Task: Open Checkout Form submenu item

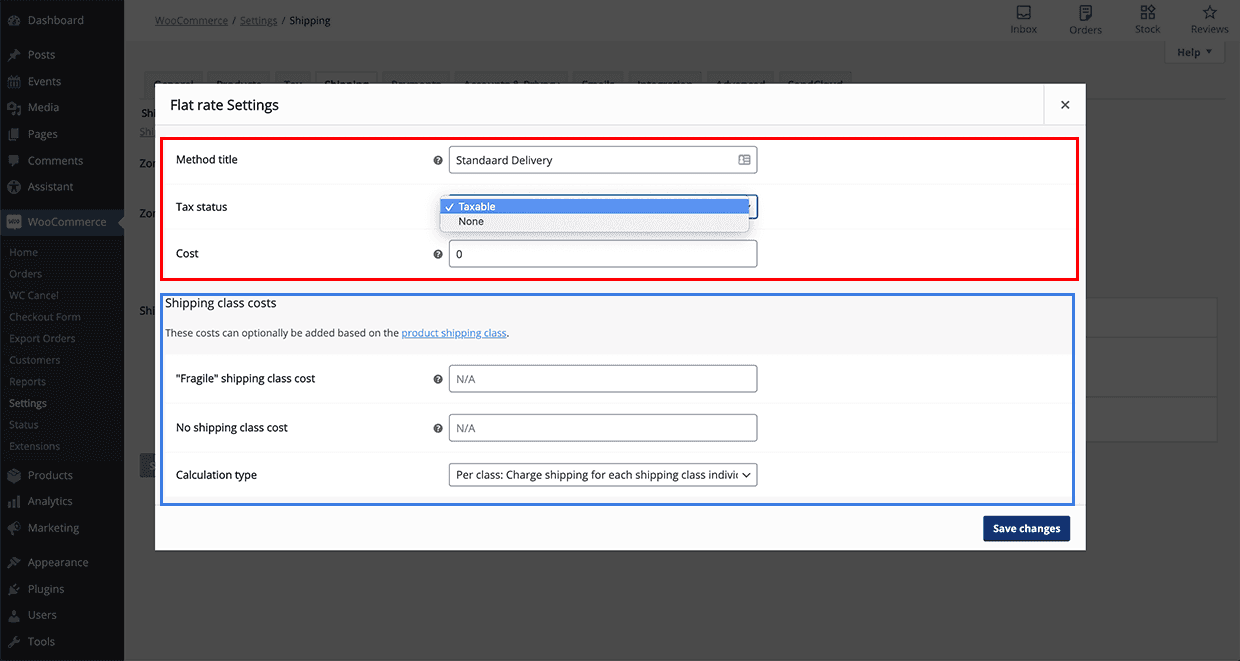Action: (x=45, y=317)
